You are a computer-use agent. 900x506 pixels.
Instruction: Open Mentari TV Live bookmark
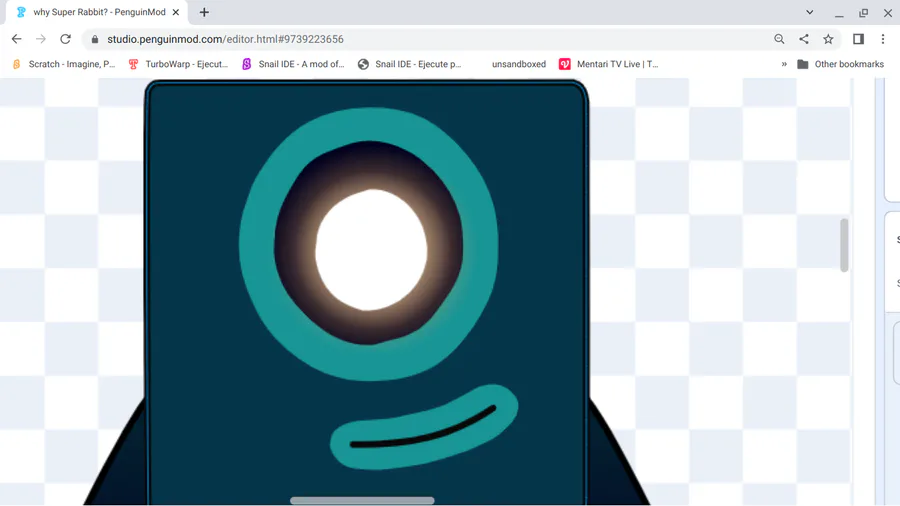(x=609, y=64)
